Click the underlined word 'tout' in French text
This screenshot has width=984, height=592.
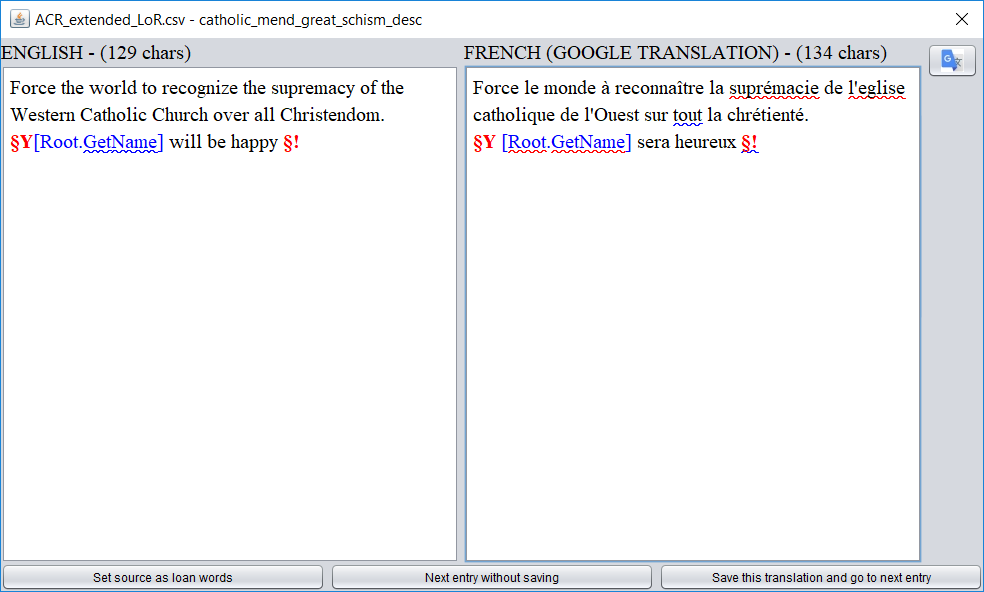click(x=687, y=116)
